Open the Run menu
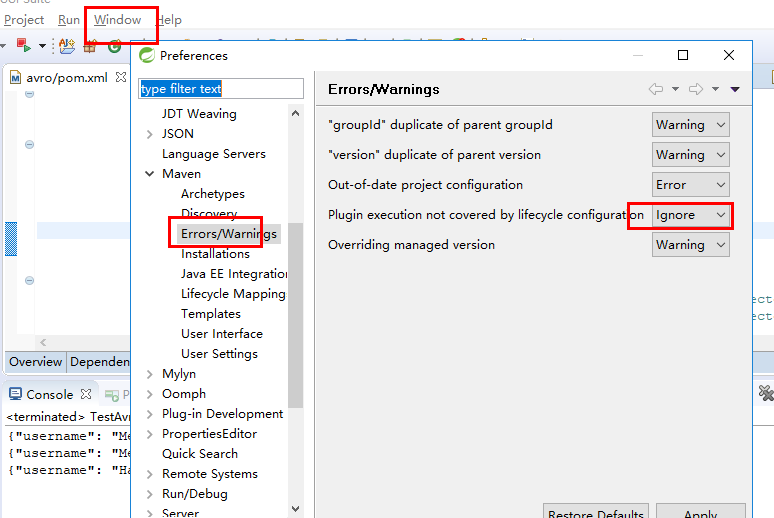The width and height of the screenshot is (774, 518). click(69, 20)
